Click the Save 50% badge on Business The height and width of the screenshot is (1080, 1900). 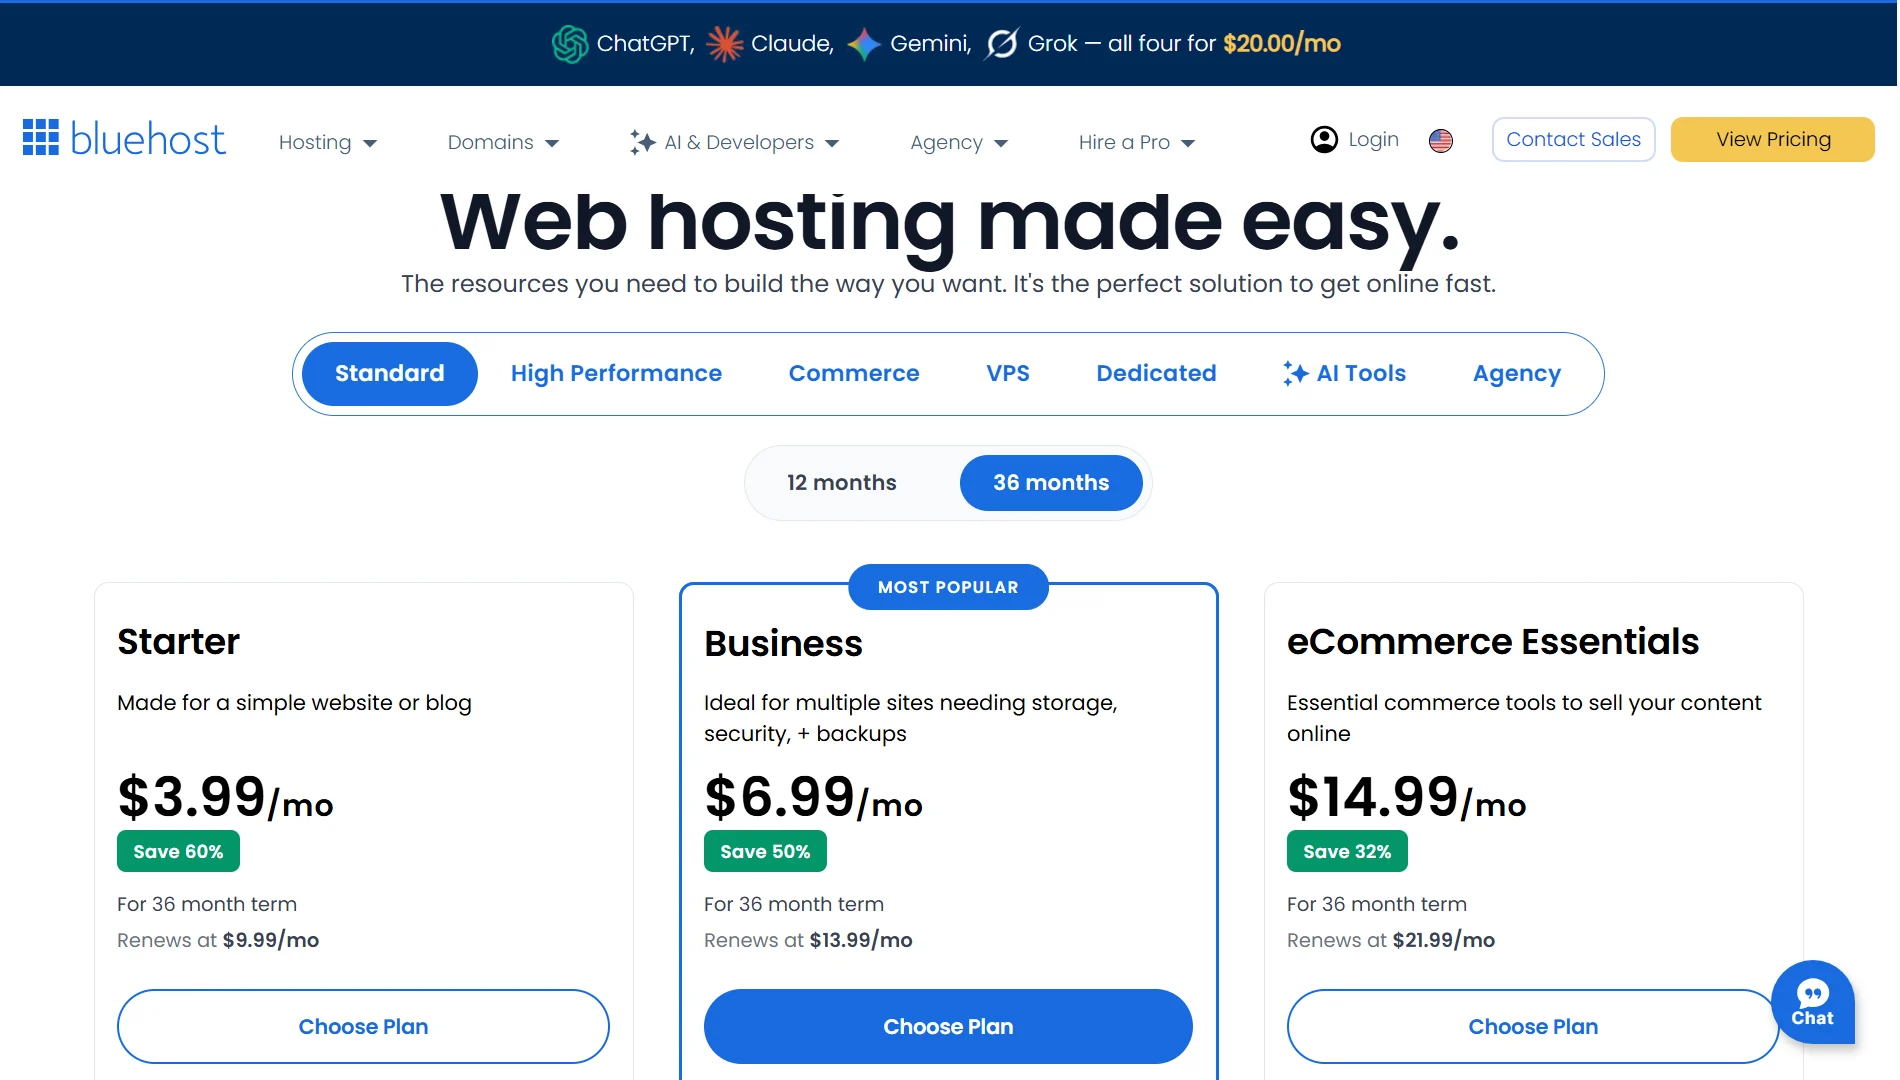pyautogui.click(x=765, y=851)
